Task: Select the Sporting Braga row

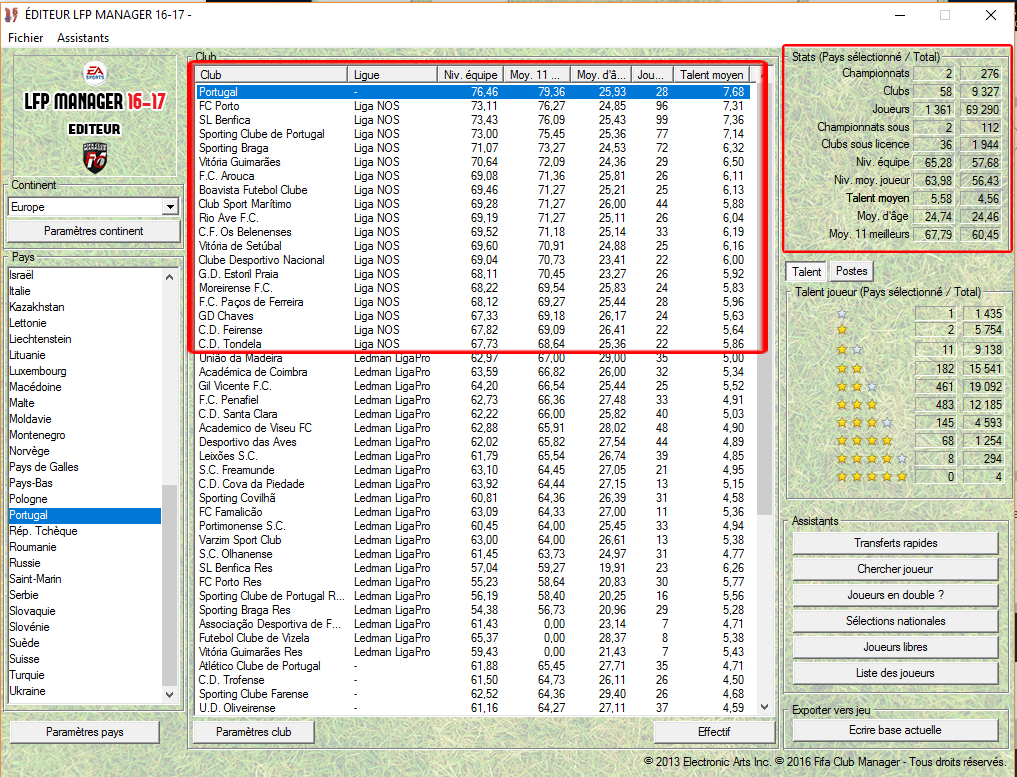Action: coord(473,148)
